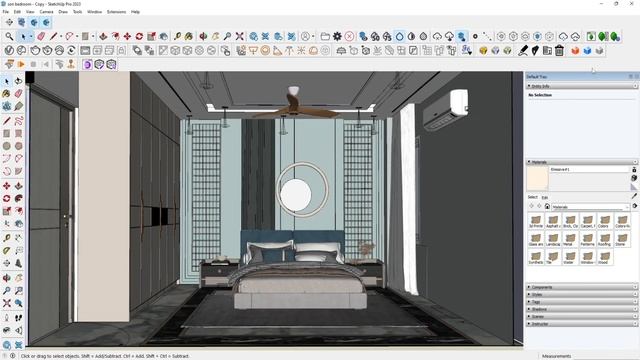Open the Extensions menu

(116, 12)
